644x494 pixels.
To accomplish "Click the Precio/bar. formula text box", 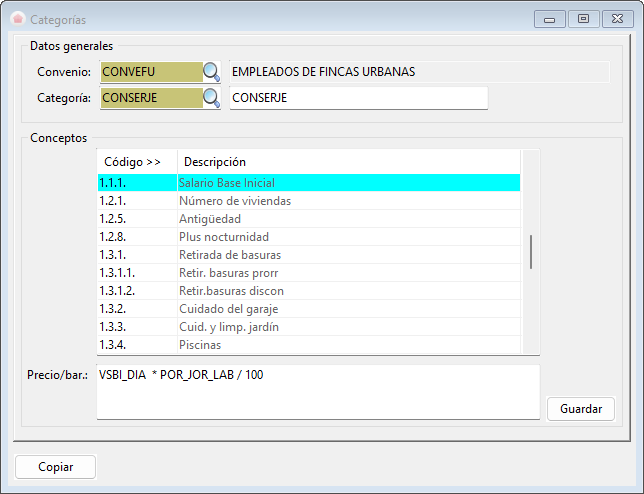I will 317,391.
